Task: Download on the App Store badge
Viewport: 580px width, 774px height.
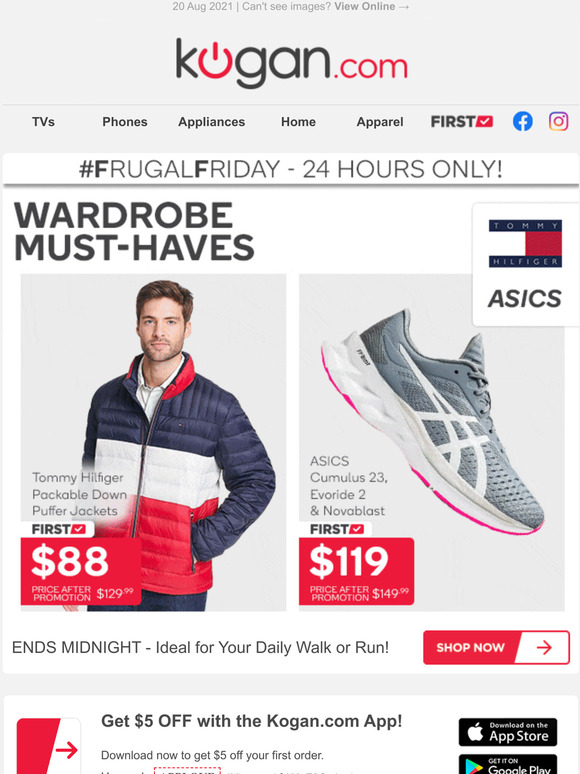Action: point(507,732)
